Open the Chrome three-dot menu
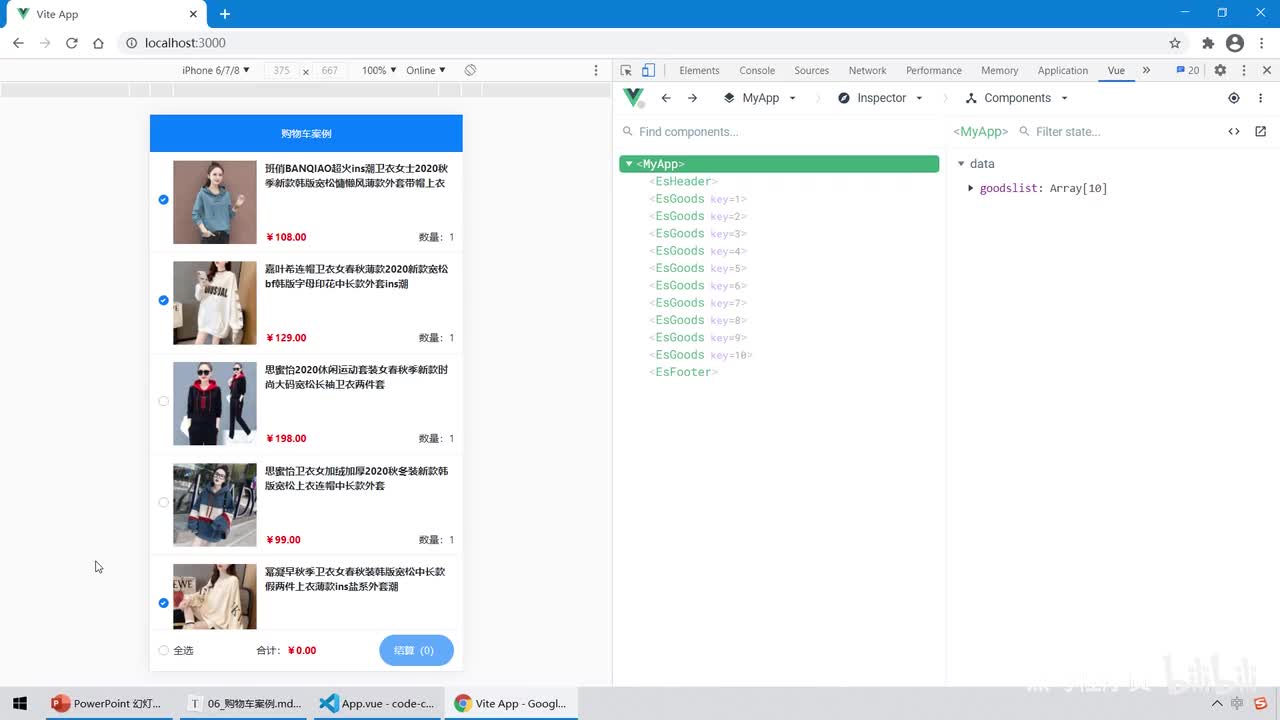This screenshot has height=720, width=1280. coord(1263,43)
